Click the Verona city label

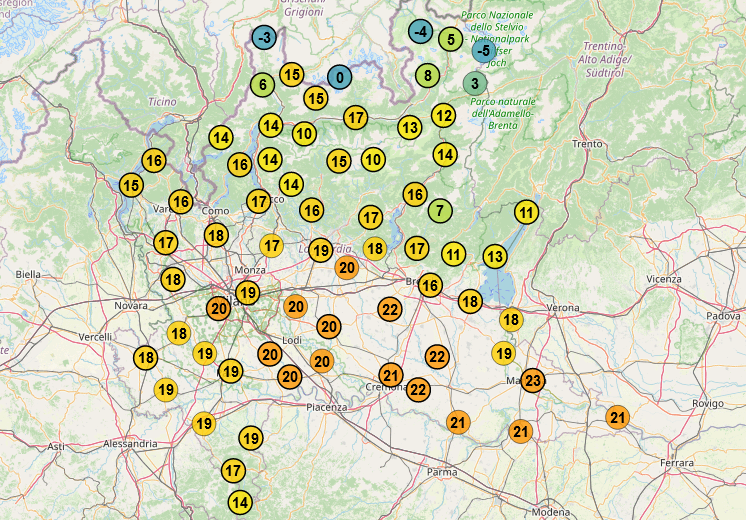pyautogui.click(x=563, y=308)
